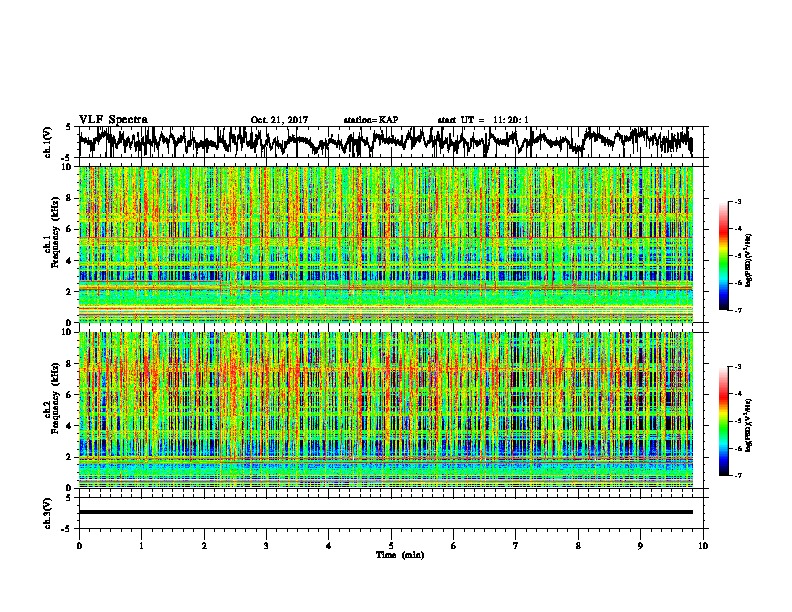Click the ch.2 color scale bar
Screen dimensions: 792x612
click(x=723, y=421)
